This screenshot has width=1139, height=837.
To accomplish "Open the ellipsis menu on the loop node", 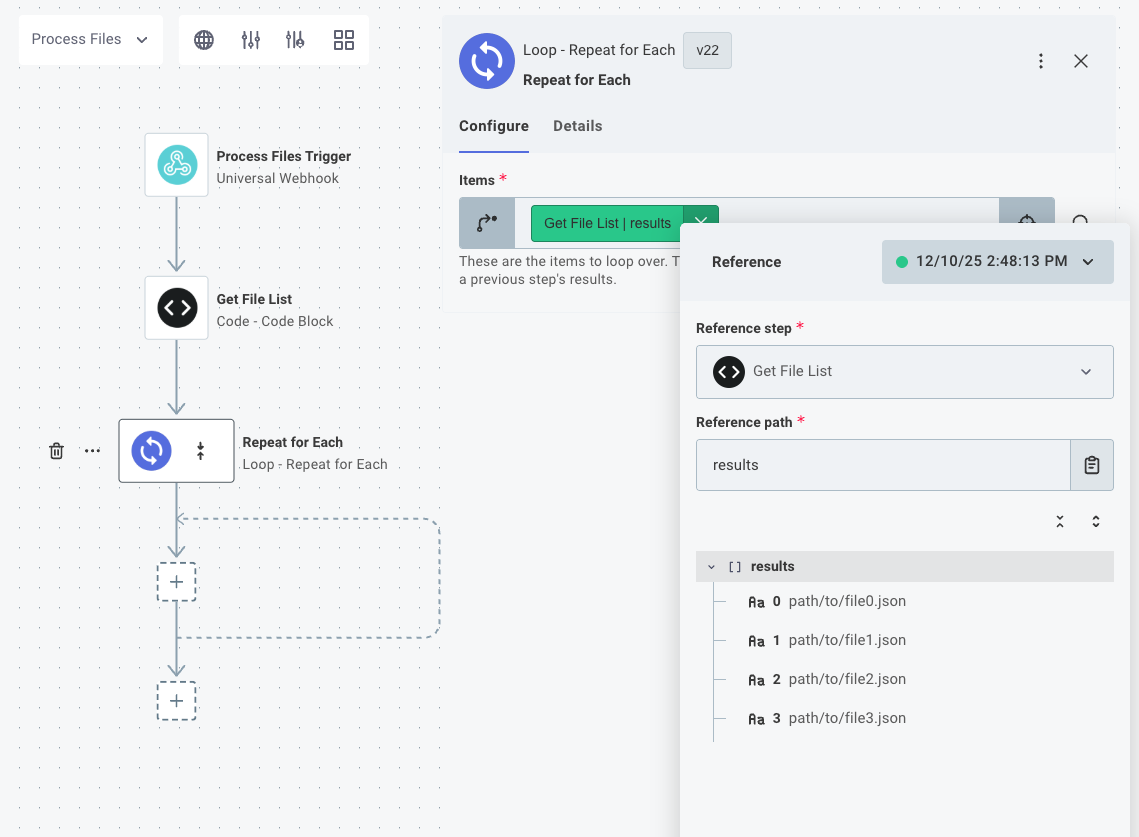I will click(92, 450).
